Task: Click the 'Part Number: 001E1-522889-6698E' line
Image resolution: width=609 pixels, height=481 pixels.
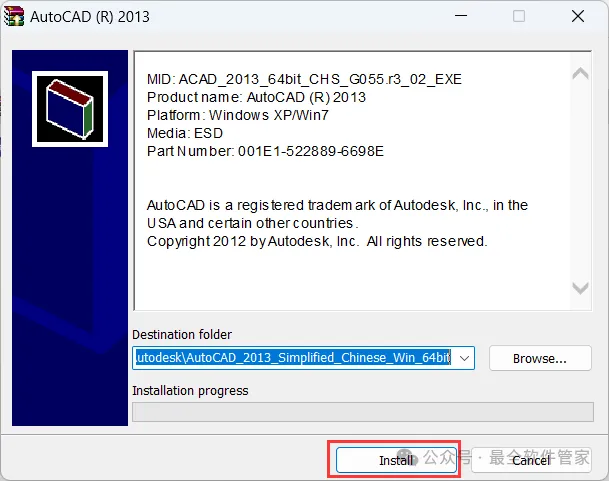Action: (265, 151)
